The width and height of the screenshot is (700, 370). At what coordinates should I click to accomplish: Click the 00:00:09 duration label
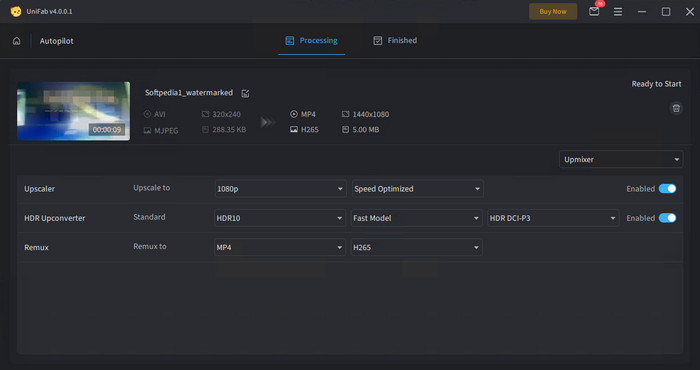click(107, 130)
